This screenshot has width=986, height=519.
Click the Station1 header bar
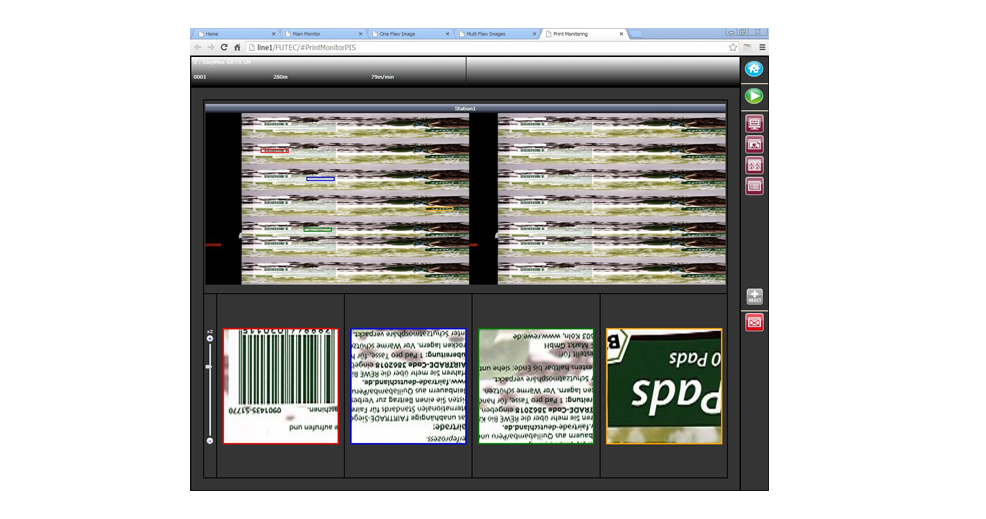pyautogui.click(x=465, y=108)
